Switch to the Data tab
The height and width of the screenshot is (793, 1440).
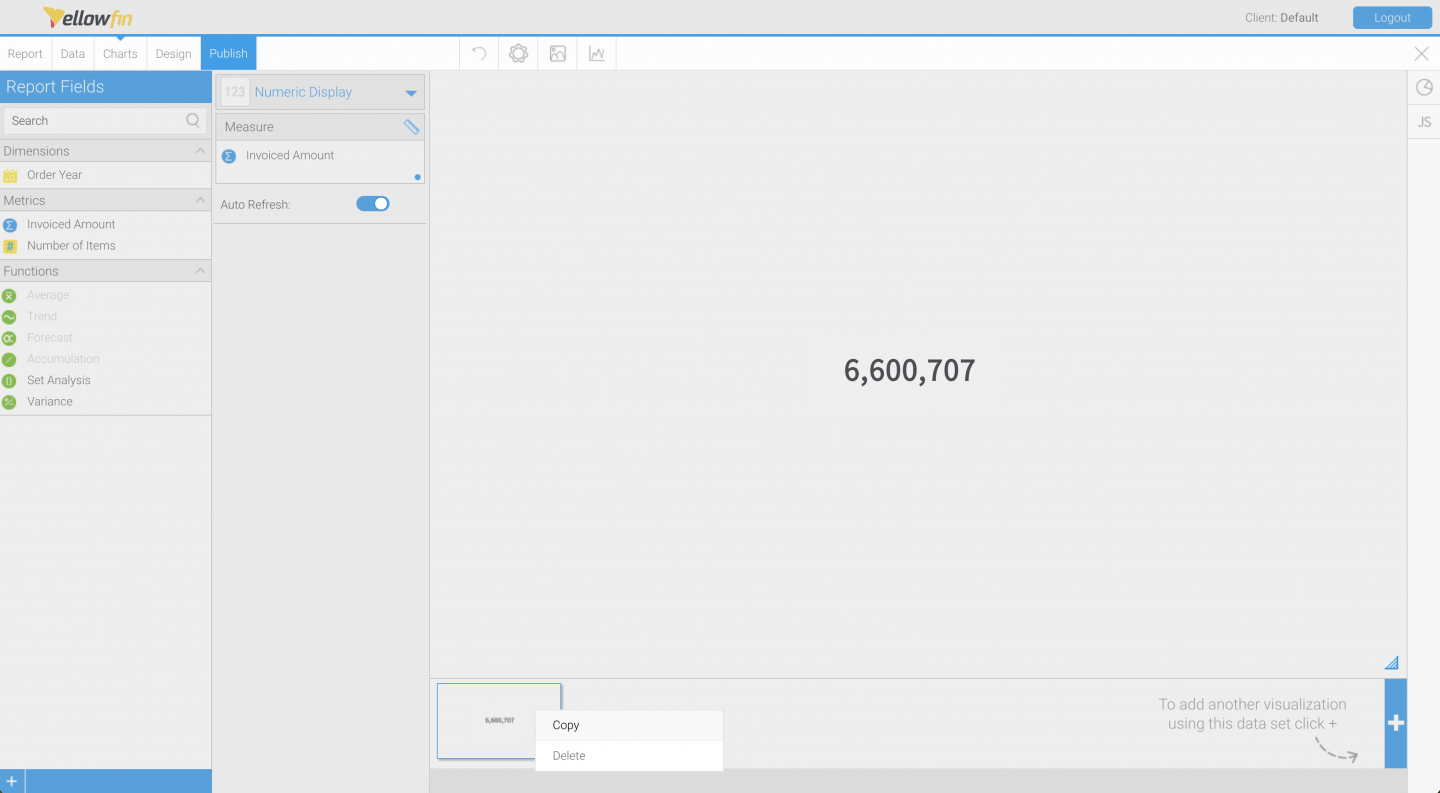(x=71, y=53)
